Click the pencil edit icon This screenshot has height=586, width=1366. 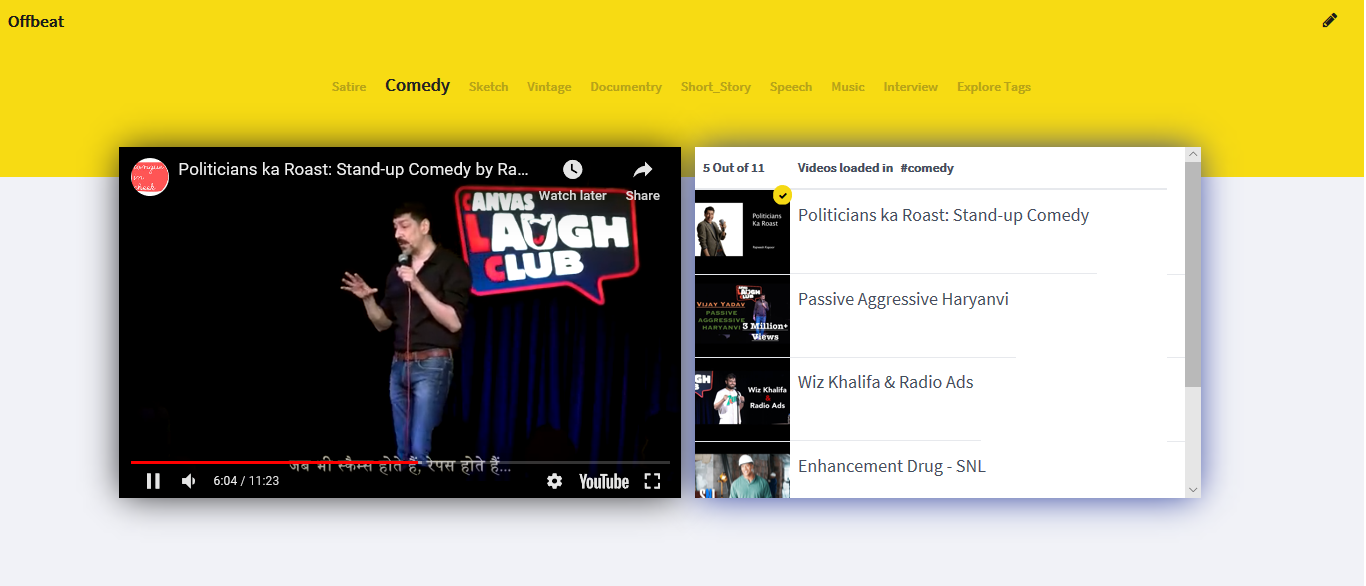pyautogui.click(x=1330, y=20)
